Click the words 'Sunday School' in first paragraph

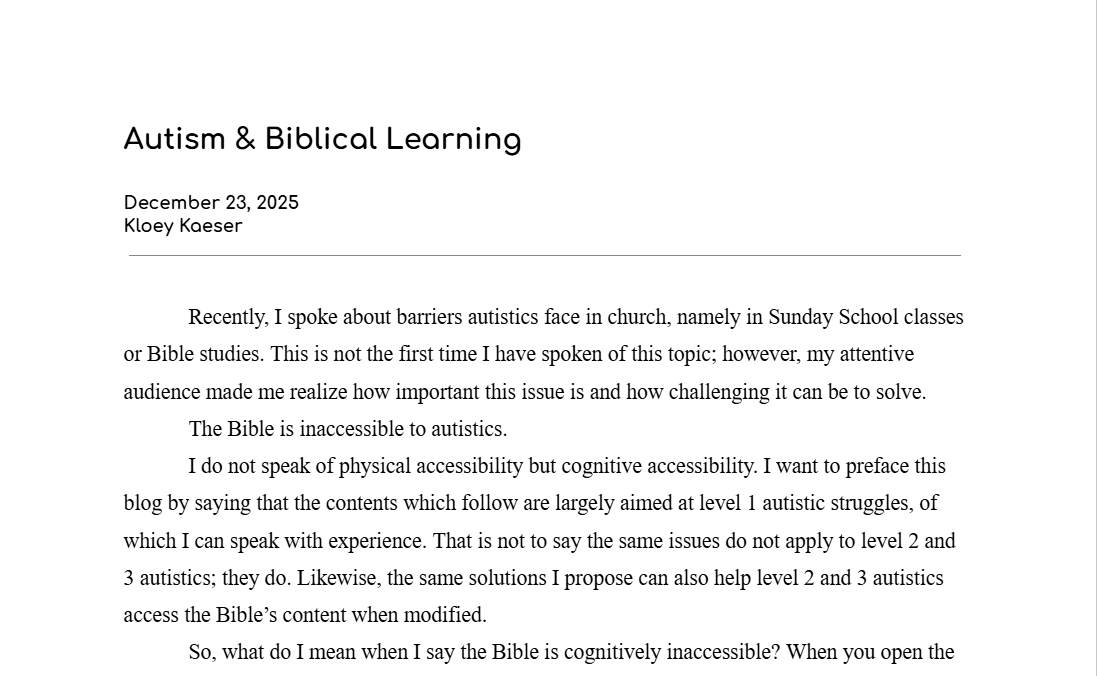point(833,317)
